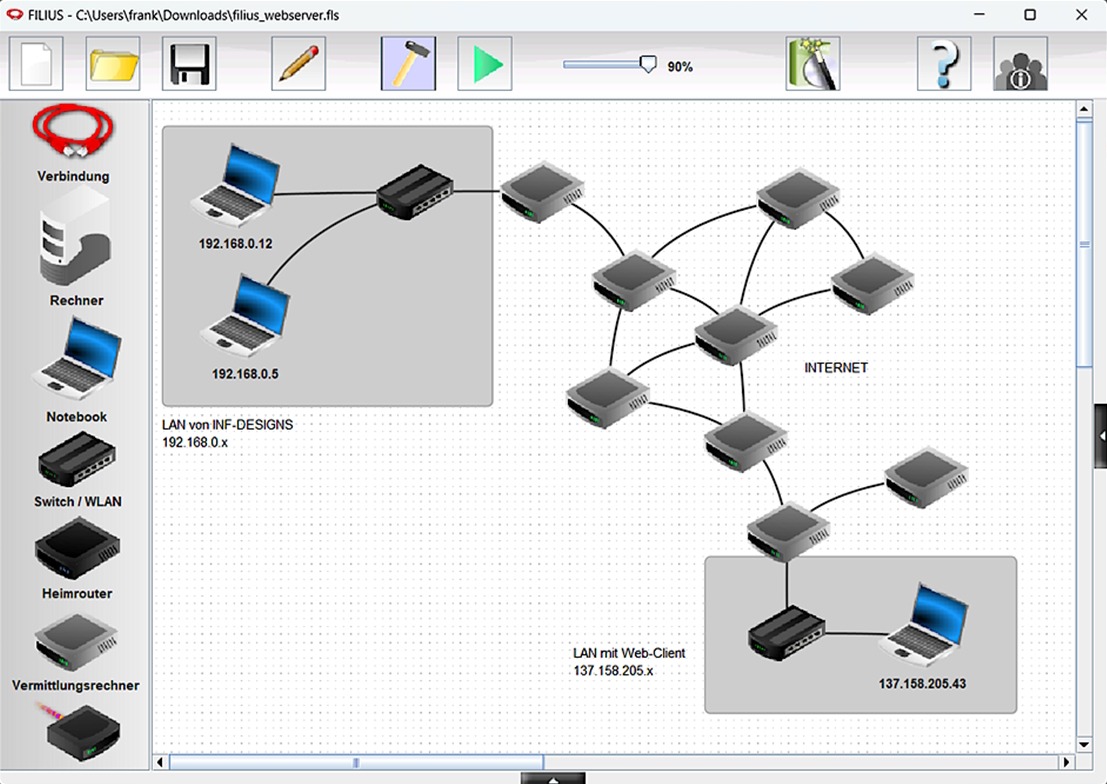
Task: Select notebook 192.168.0.12 on the canvas
Action: (x=236, y=186)
